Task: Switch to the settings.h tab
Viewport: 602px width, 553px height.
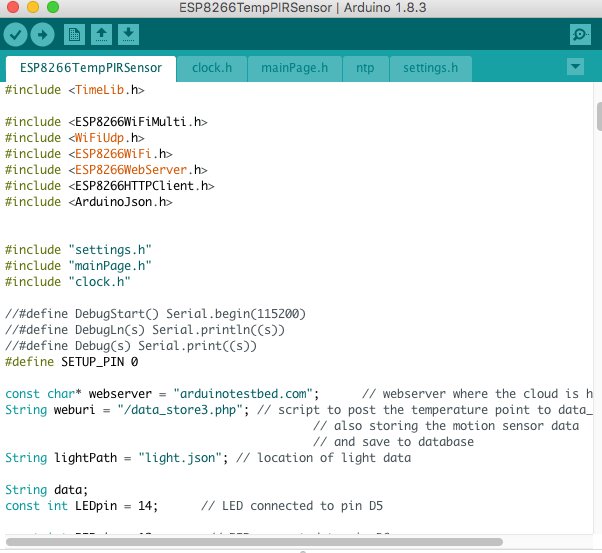Action: click(430, 68)
